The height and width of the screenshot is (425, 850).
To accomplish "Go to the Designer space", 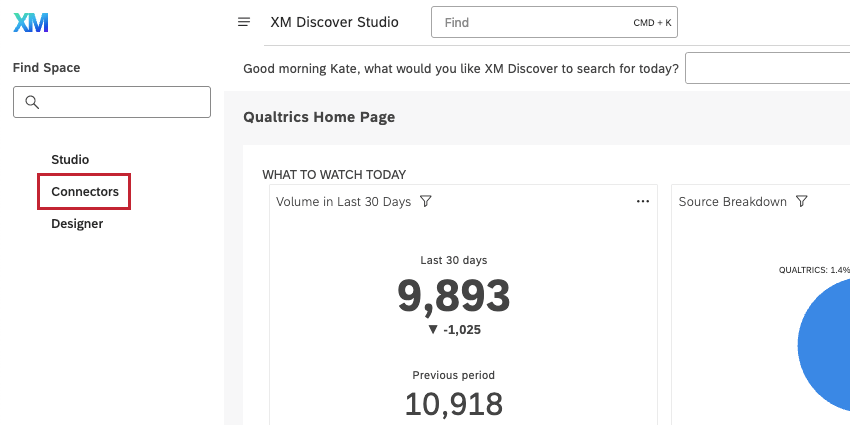I will click(77, 223).
